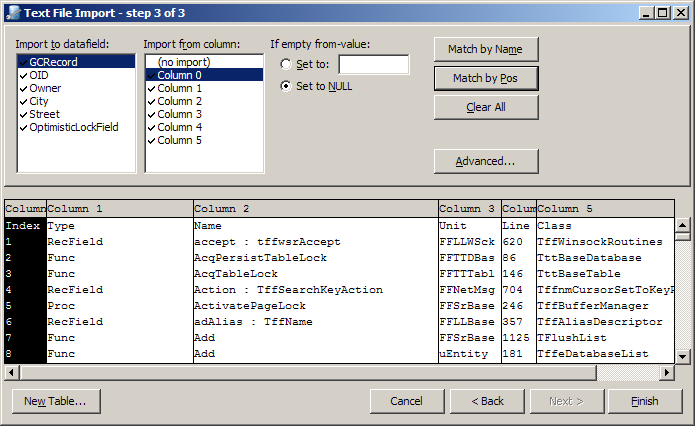The width and height of the screenshot is (695, 426).
Task: Select the 'Set to:' radio option
Action: pos(287,65)
